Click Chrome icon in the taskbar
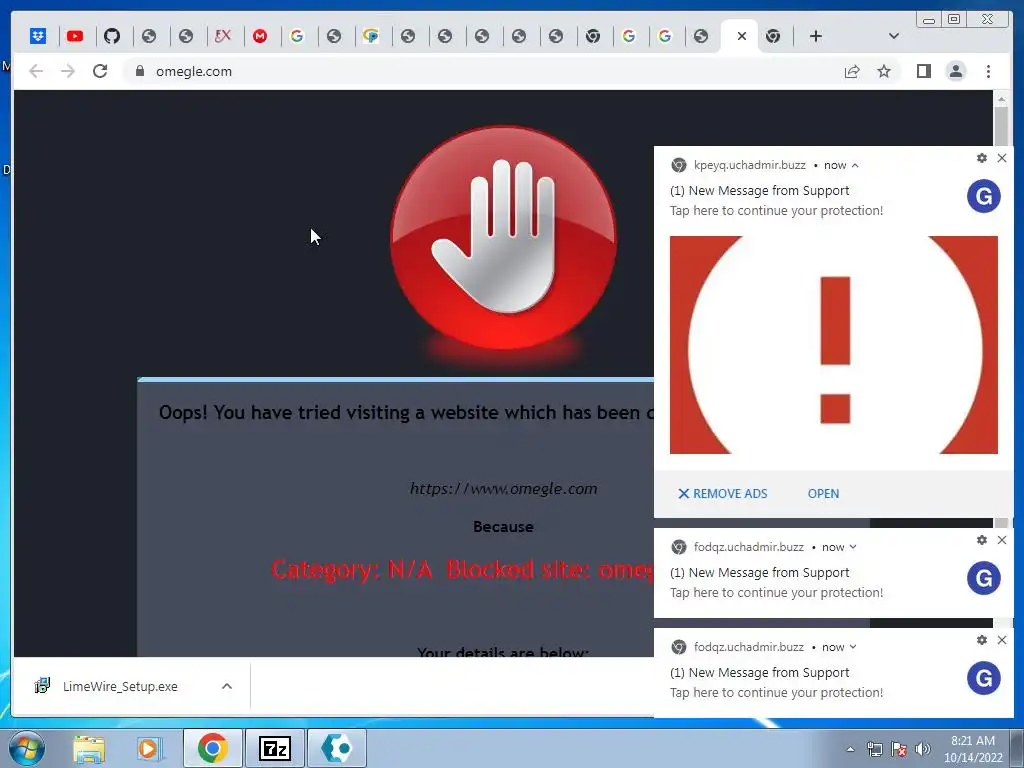Image resolution: width=1024 pixels, height=768 pixels. (212, 748)
